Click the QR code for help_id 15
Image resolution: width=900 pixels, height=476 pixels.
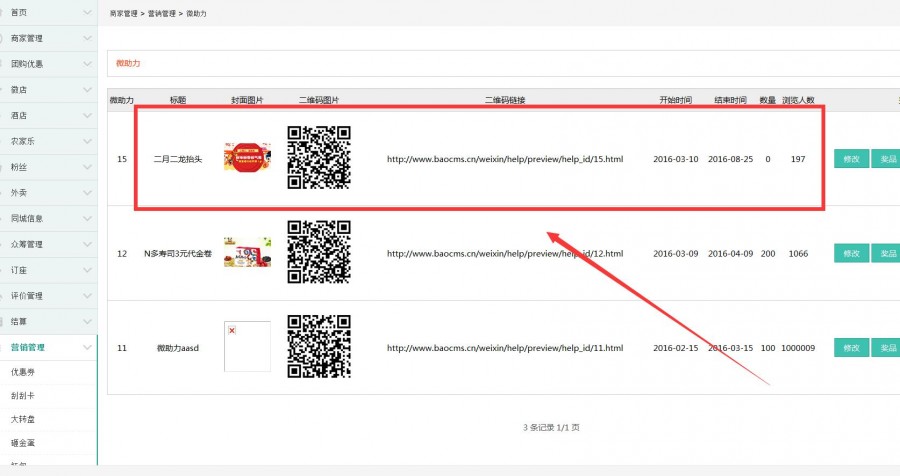click(319, 158)
